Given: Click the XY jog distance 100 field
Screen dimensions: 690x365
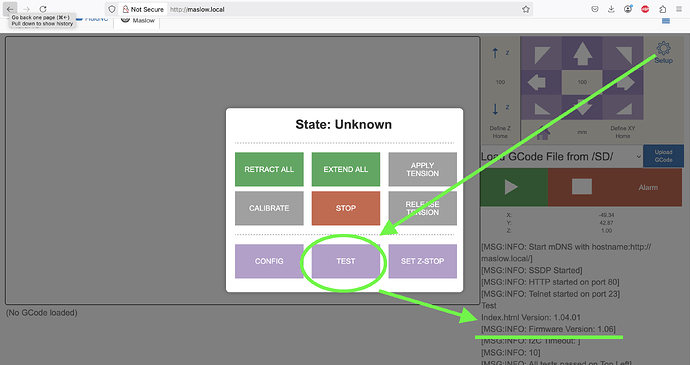Looking at the screenshot, I should (582, 82).
